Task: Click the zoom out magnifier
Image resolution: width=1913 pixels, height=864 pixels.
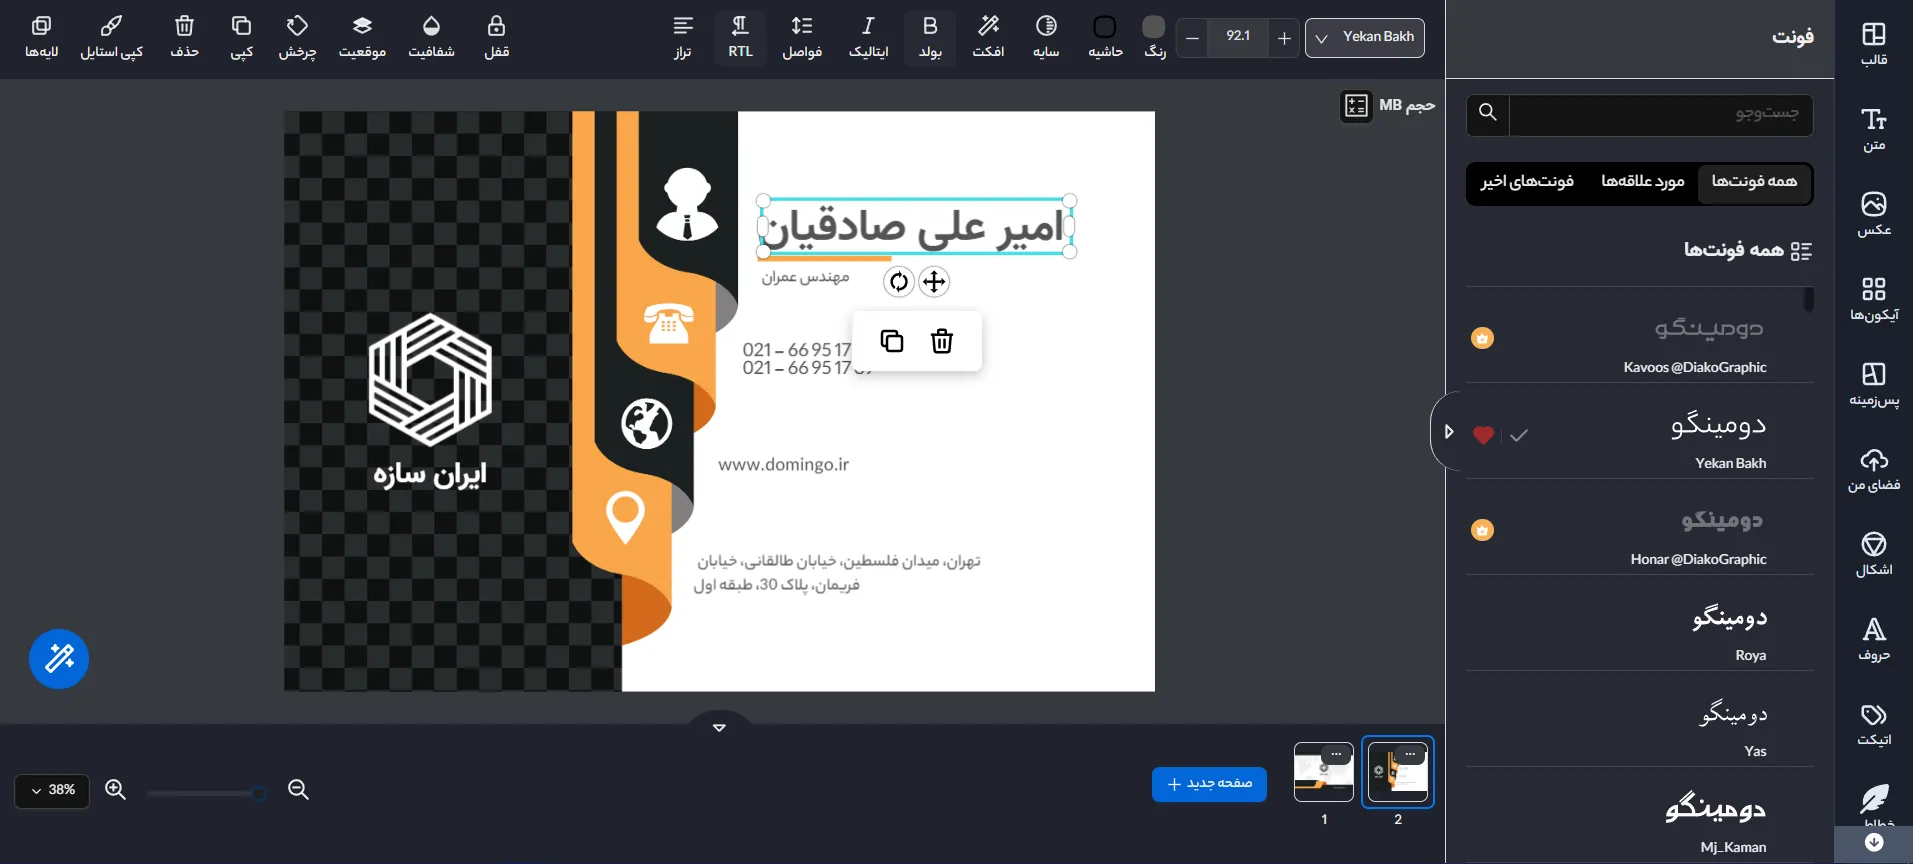Action: coord(298,790)
